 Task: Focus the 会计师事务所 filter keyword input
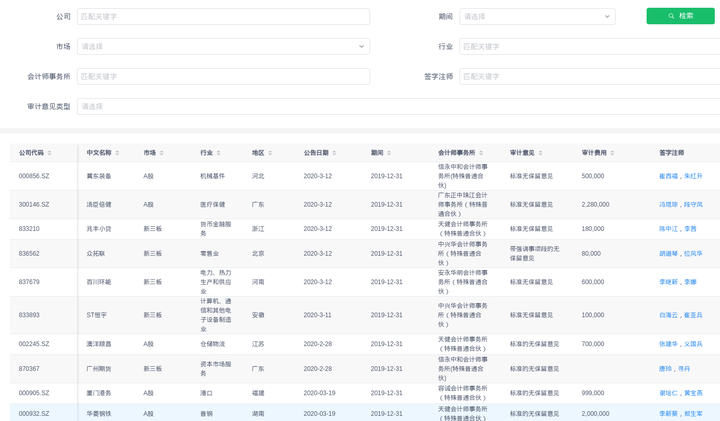(x=223, y=76)
